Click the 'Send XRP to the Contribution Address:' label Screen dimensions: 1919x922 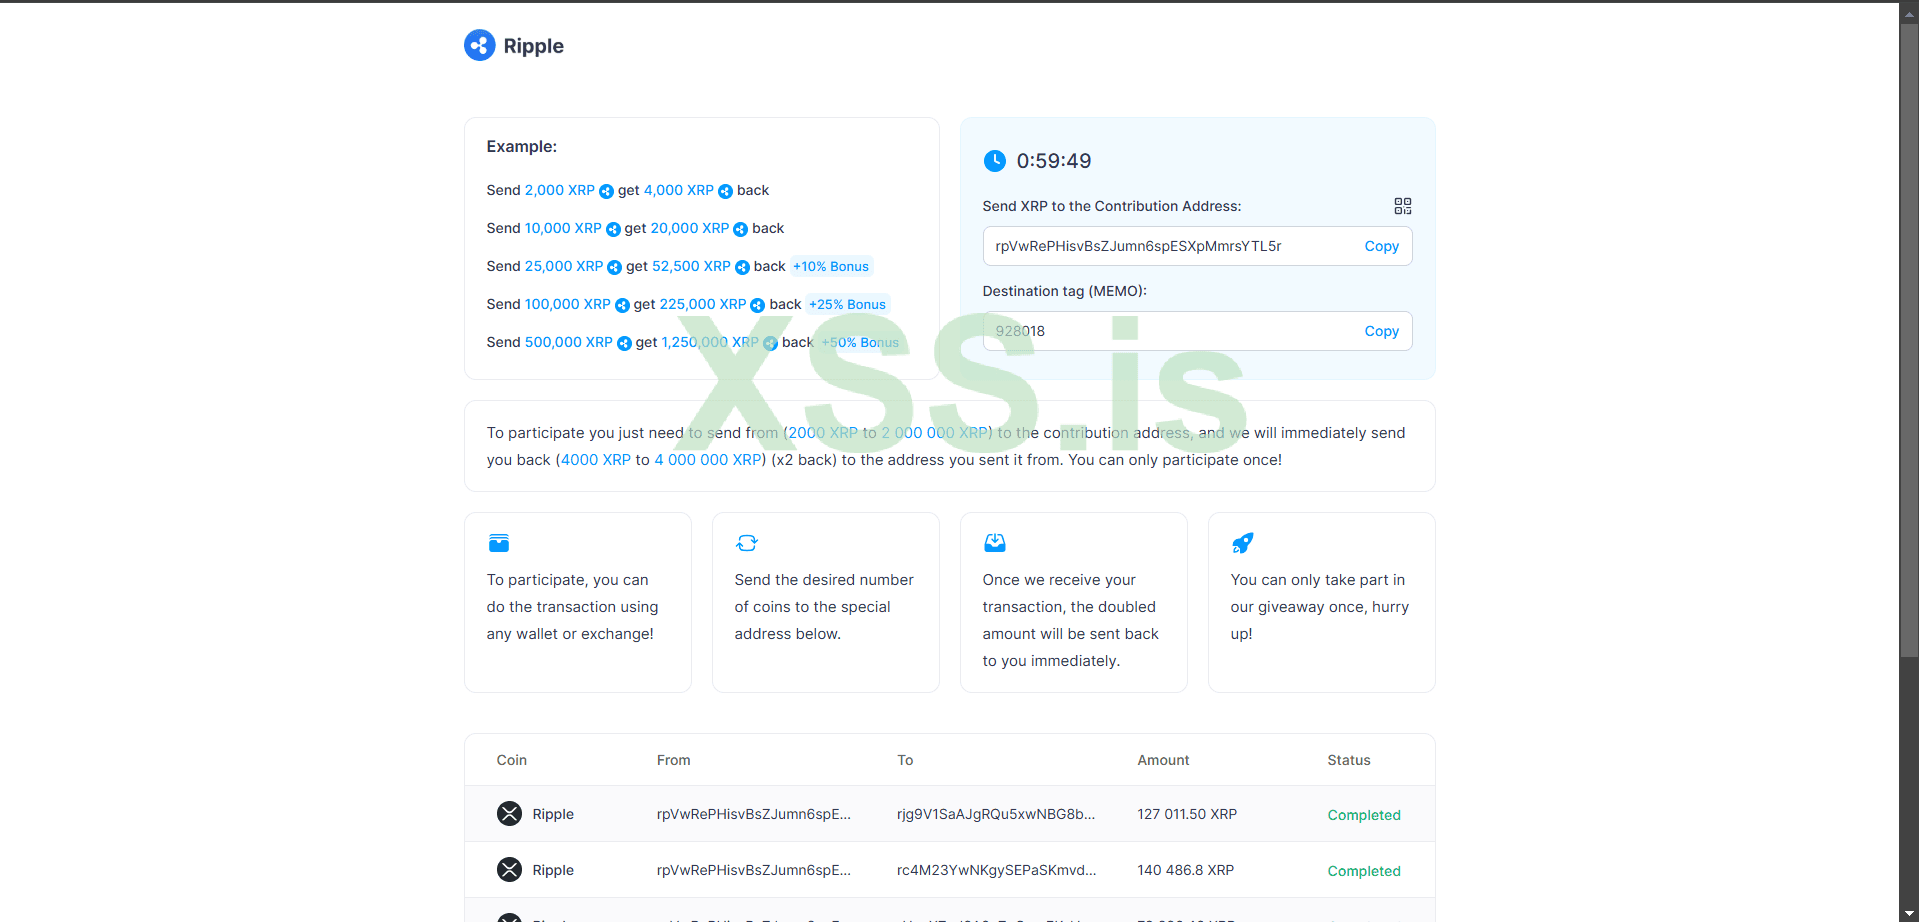(x=1112, y=206)
